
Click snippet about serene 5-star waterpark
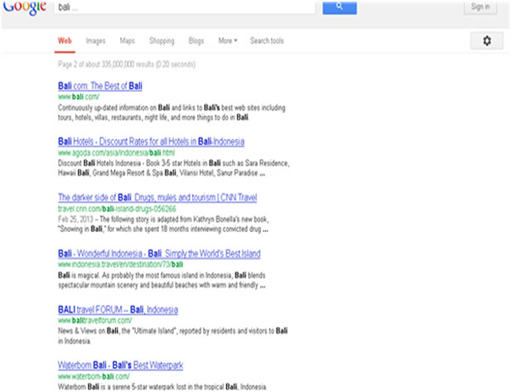(x=162, y=387)
